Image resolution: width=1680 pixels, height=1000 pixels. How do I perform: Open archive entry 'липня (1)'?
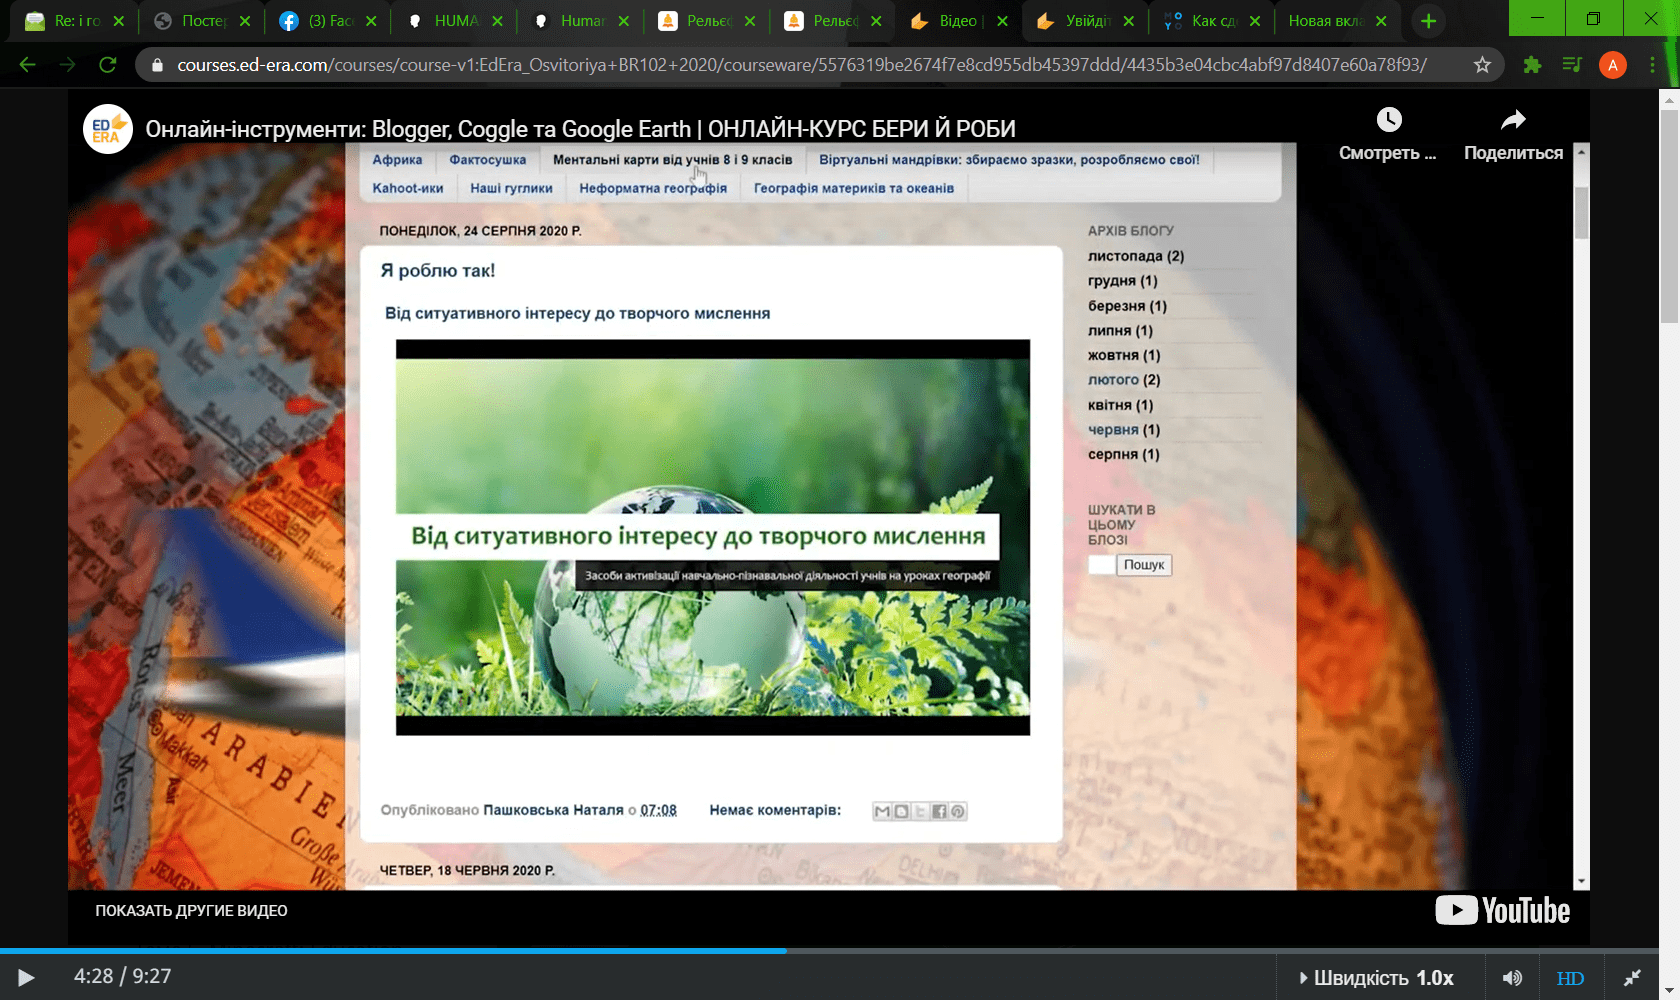1121,331
